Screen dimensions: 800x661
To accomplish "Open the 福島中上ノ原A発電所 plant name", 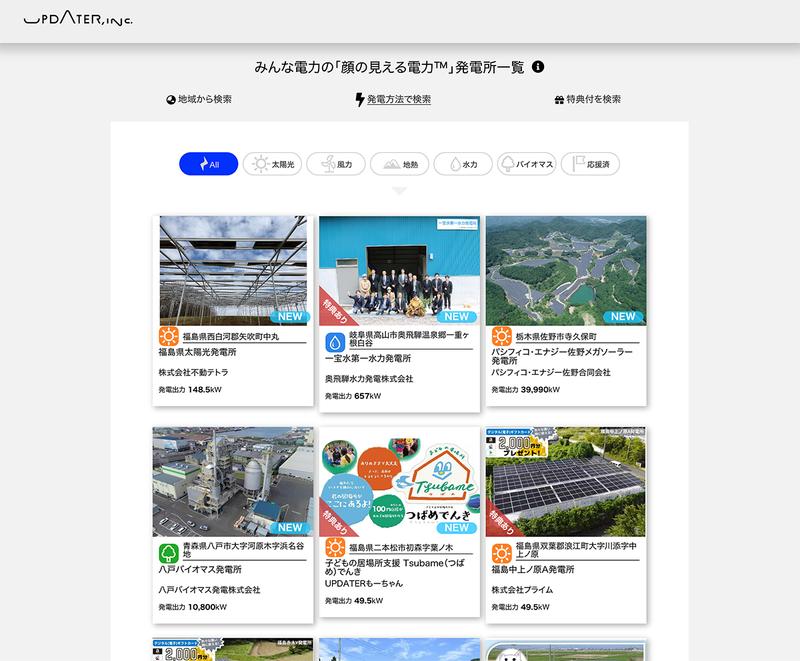I will coord(533,569).
